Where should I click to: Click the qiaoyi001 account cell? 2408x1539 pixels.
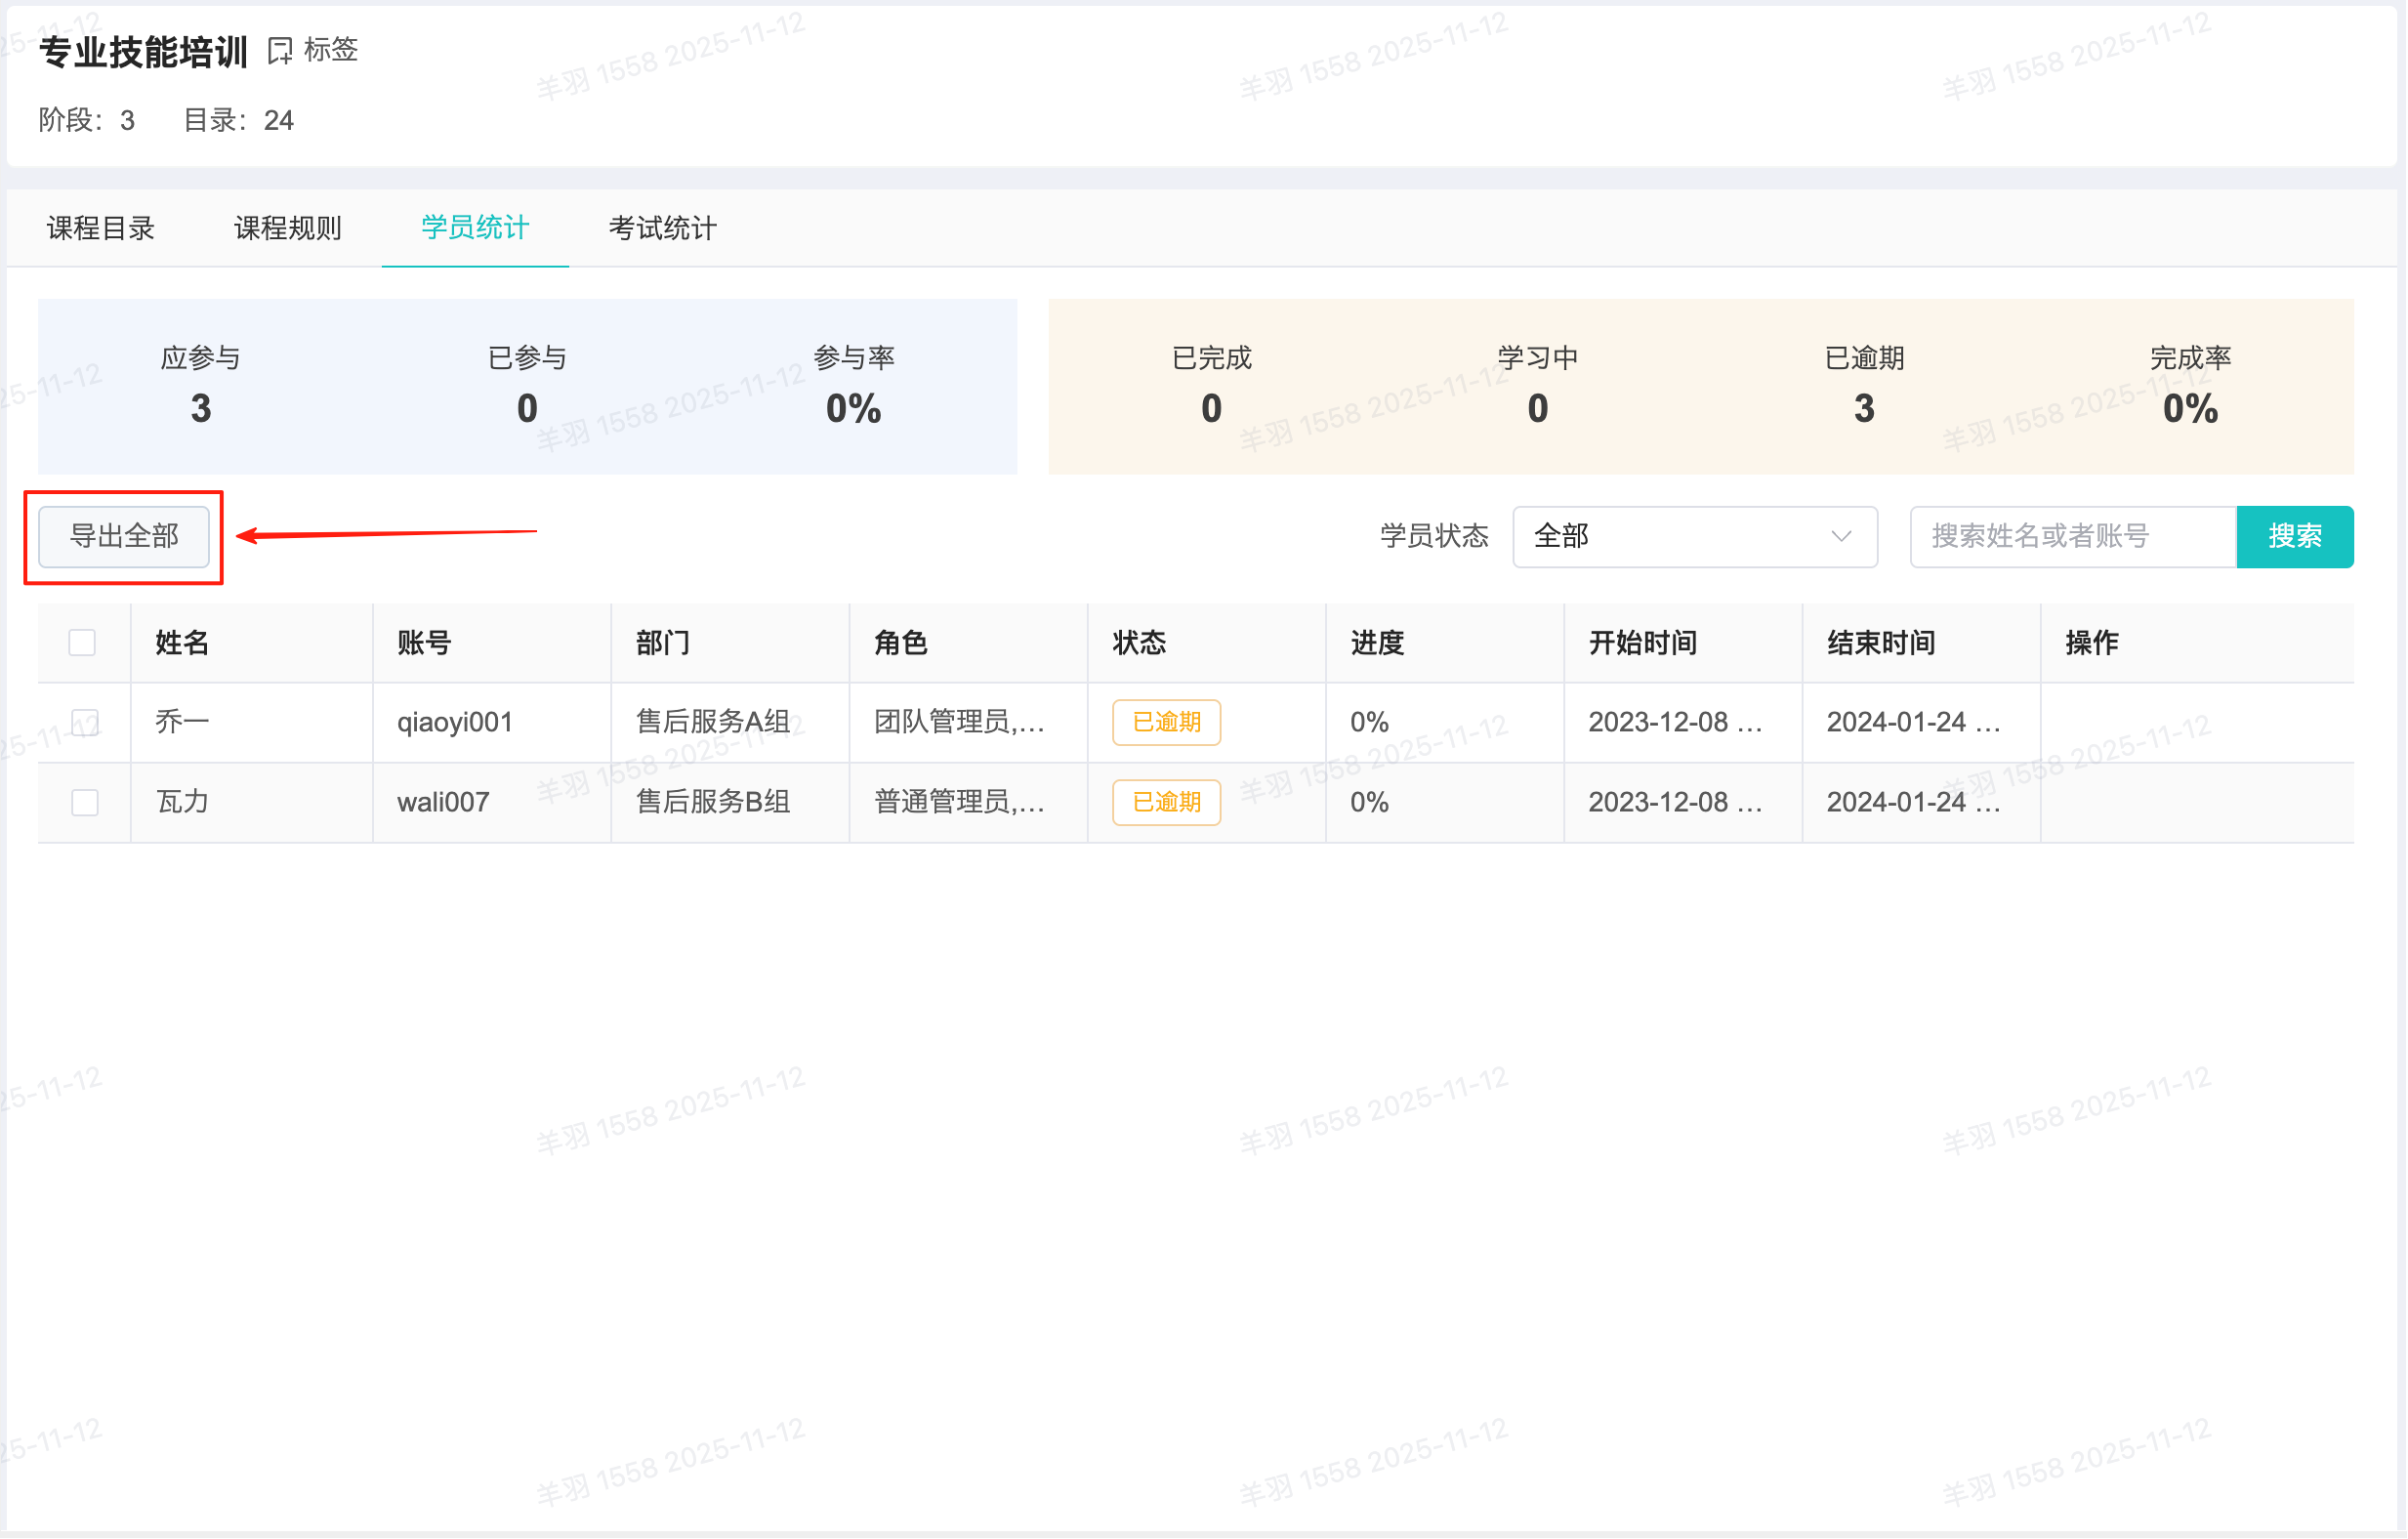pos(455,722)
